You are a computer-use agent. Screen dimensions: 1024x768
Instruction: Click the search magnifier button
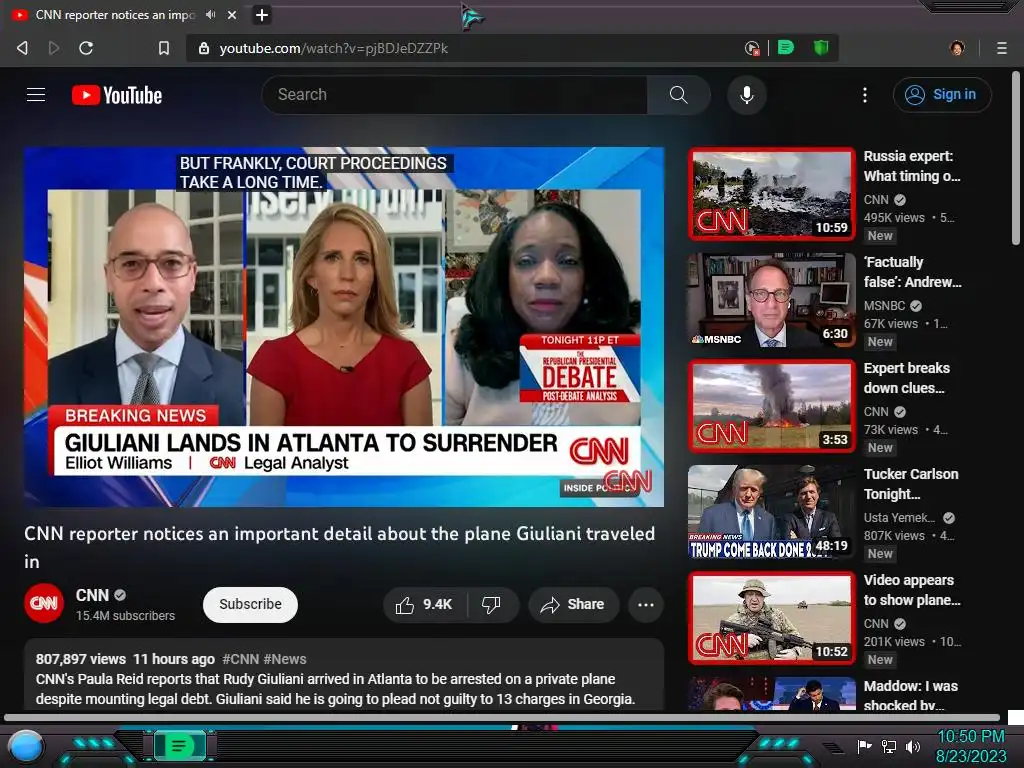pos(679,95)
